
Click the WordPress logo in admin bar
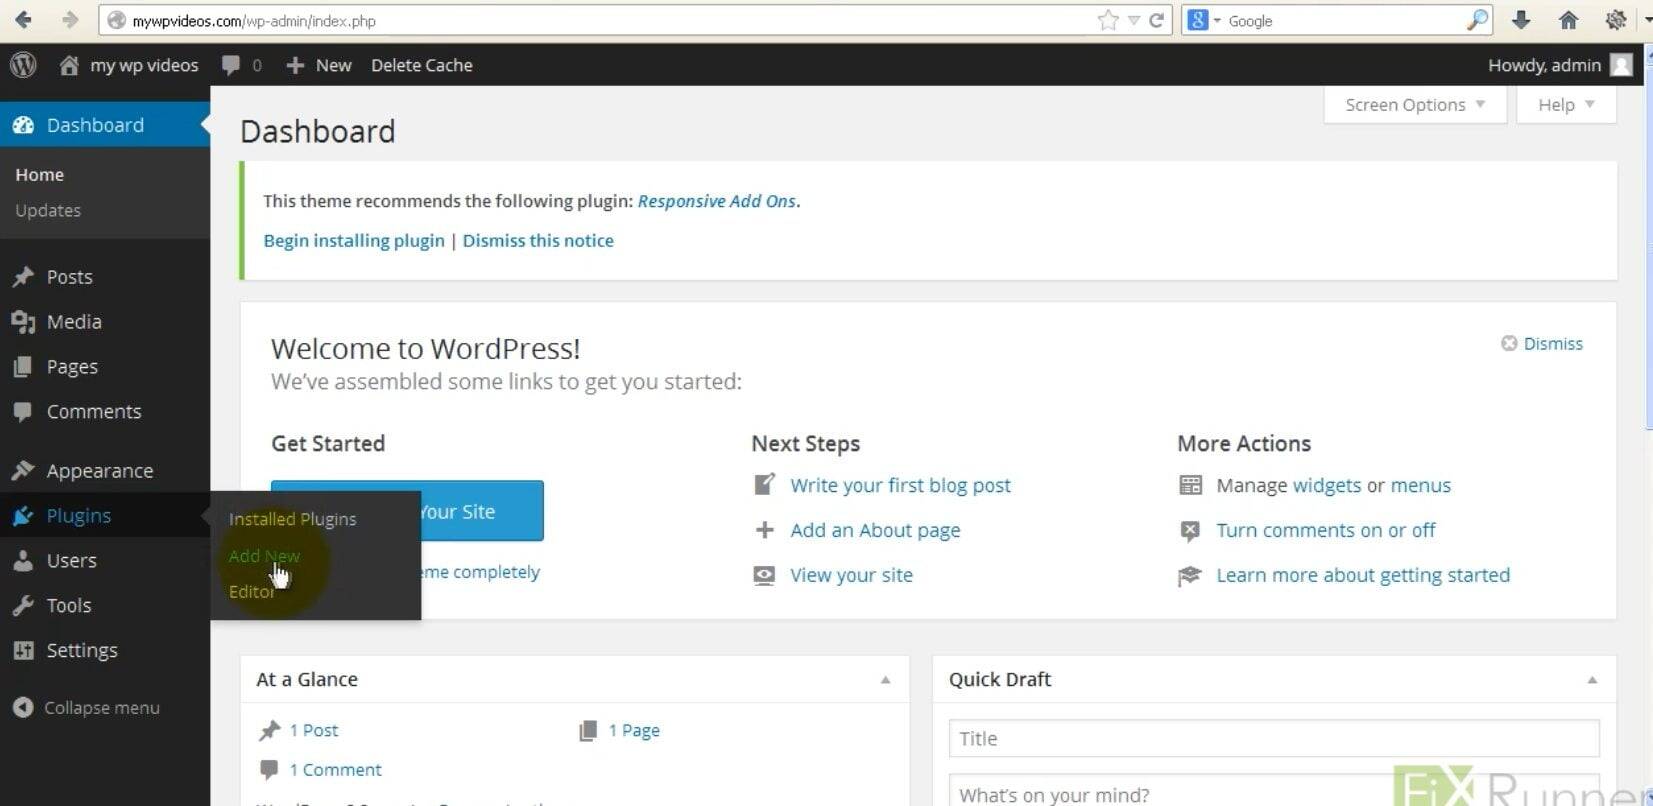(x=23, y=65)
